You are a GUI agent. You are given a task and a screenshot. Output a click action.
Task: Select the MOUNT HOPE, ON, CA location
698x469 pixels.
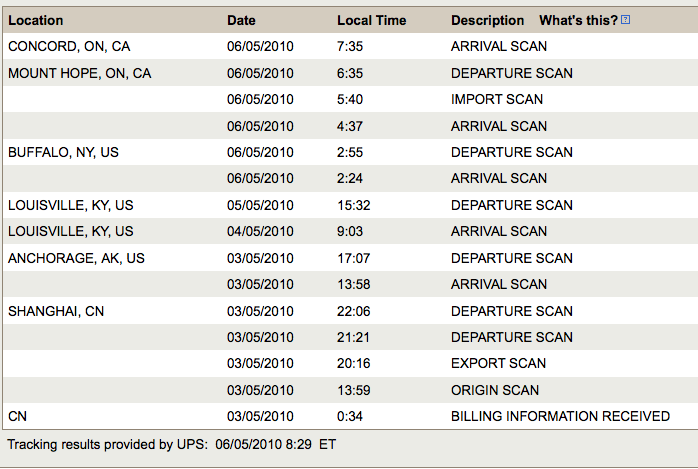pyautogui.click(x=80, y=73)
